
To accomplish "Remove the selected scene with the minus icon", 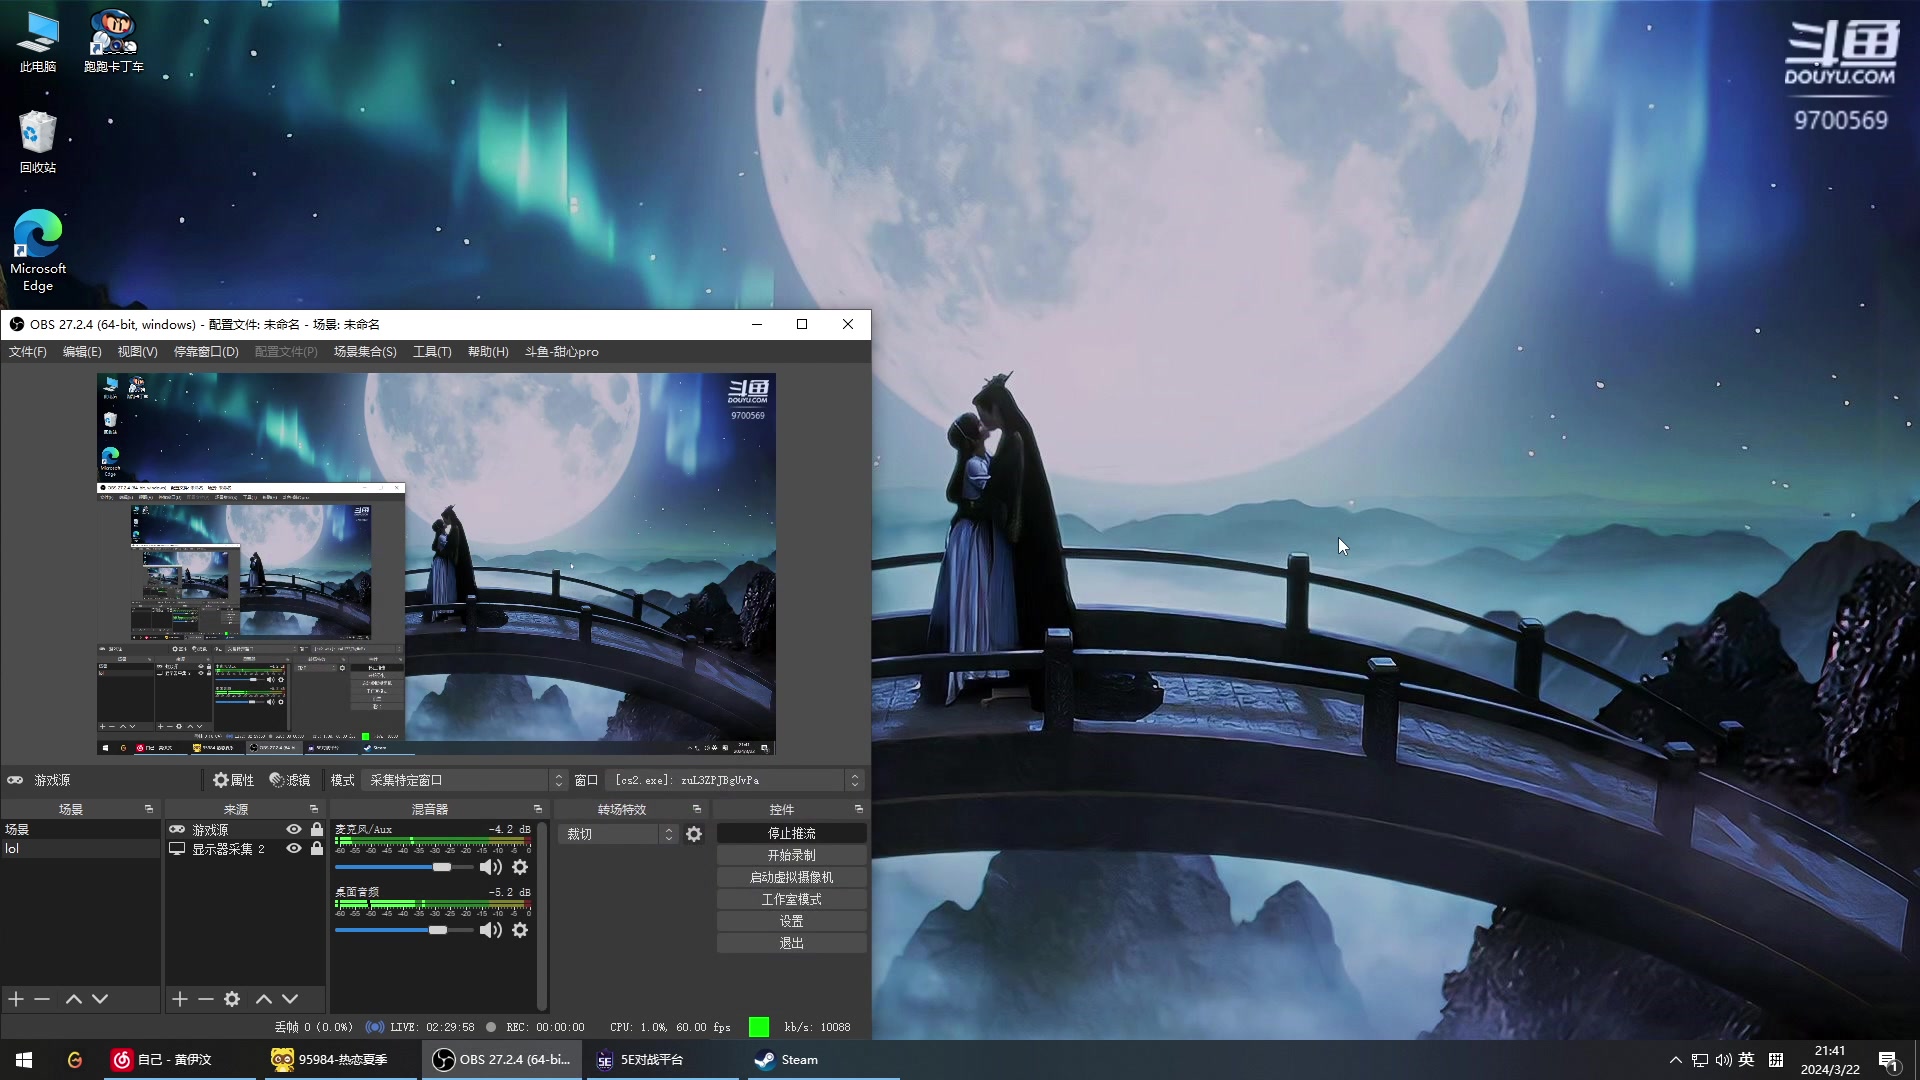I will pyautogui.click(x=42, y=999).
